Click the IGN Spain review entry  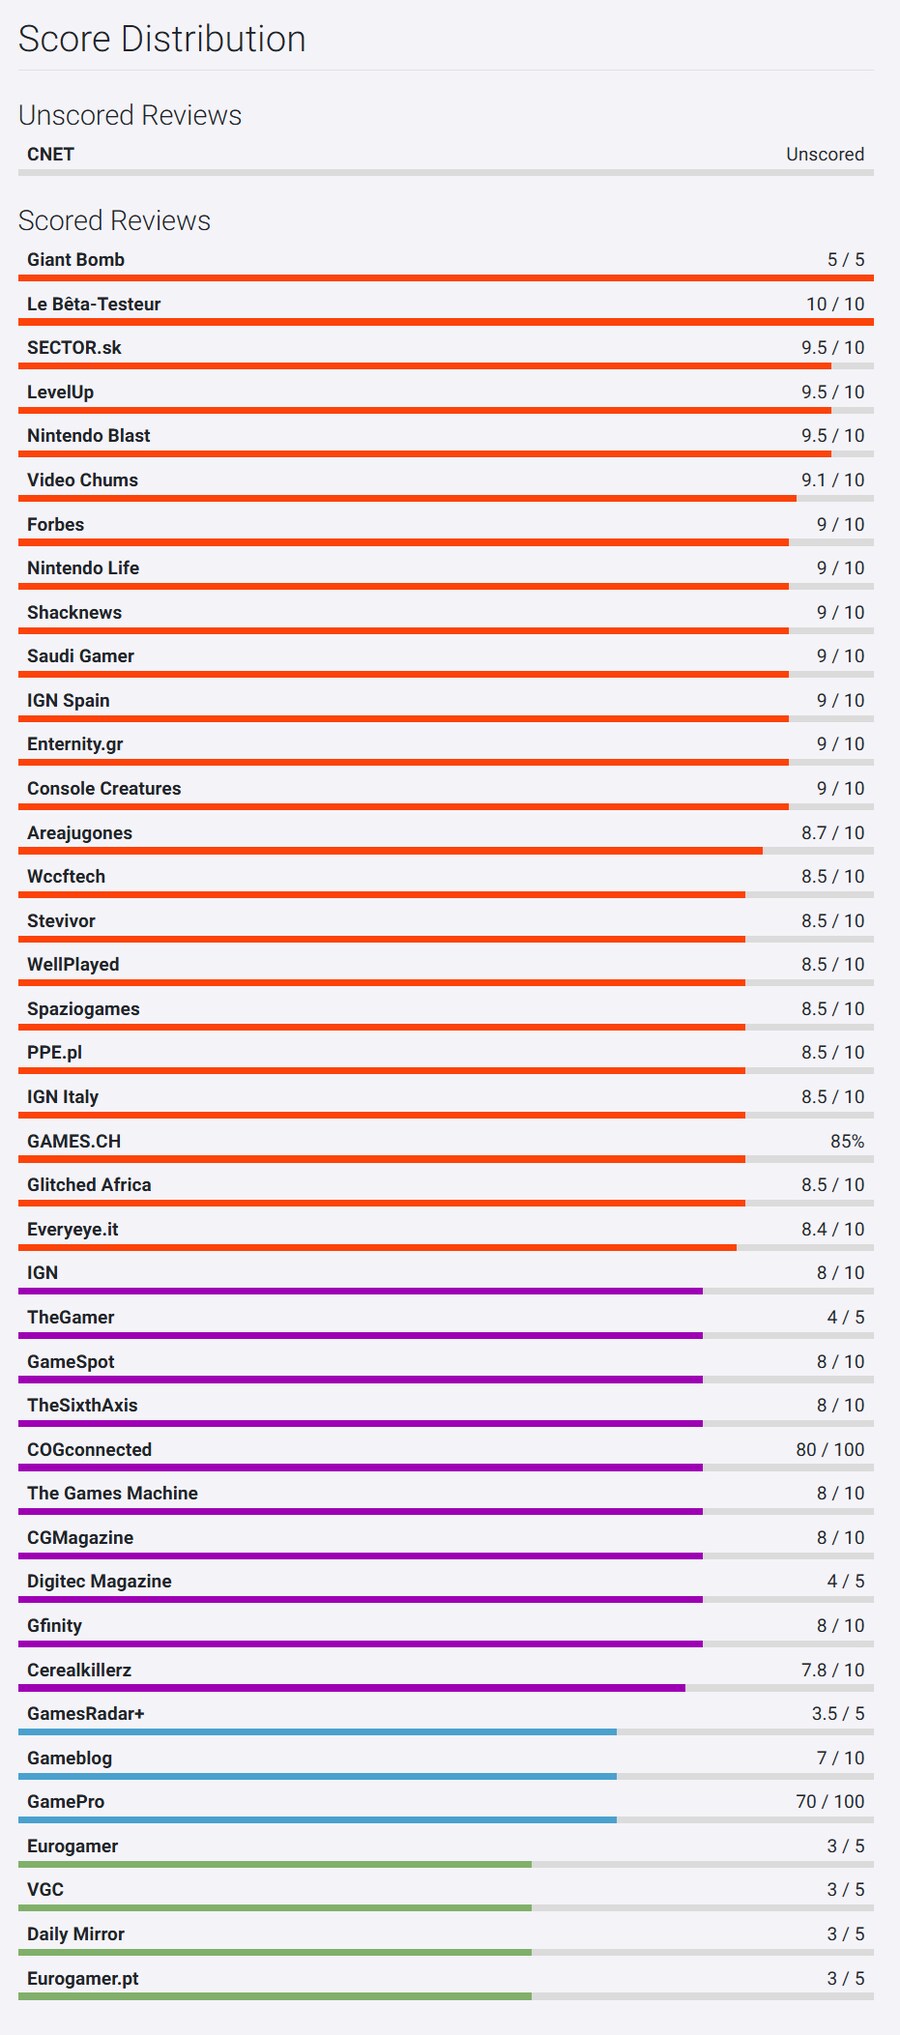(69, 700)
